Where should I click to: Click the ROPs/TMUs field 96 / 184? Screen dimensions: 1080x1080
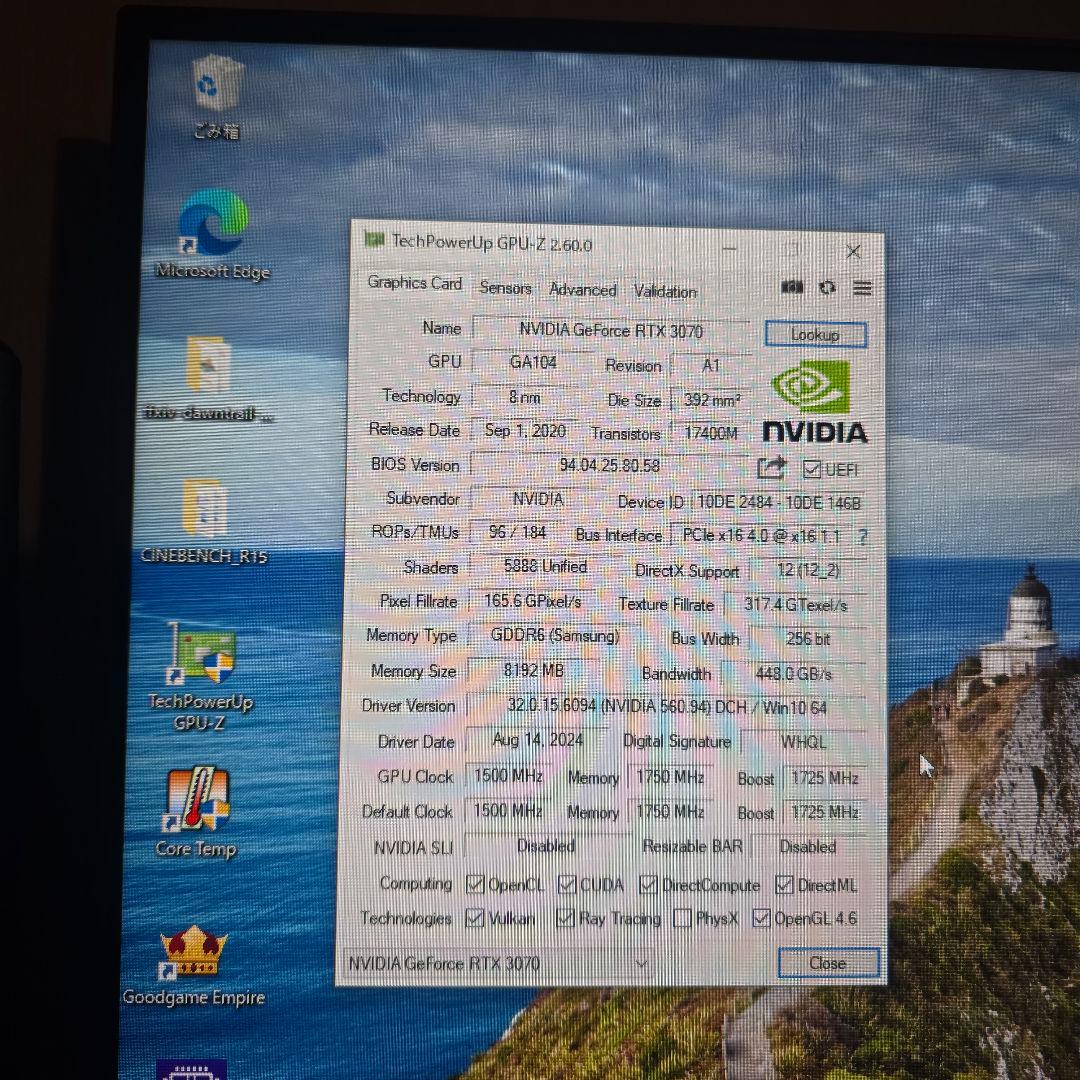point(517,532)
